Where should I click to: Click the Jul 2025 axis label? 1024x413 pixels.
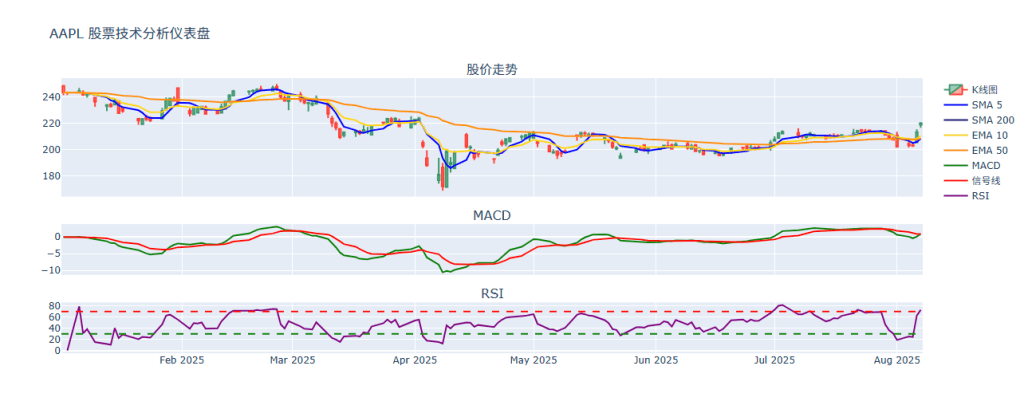(775, 360)
